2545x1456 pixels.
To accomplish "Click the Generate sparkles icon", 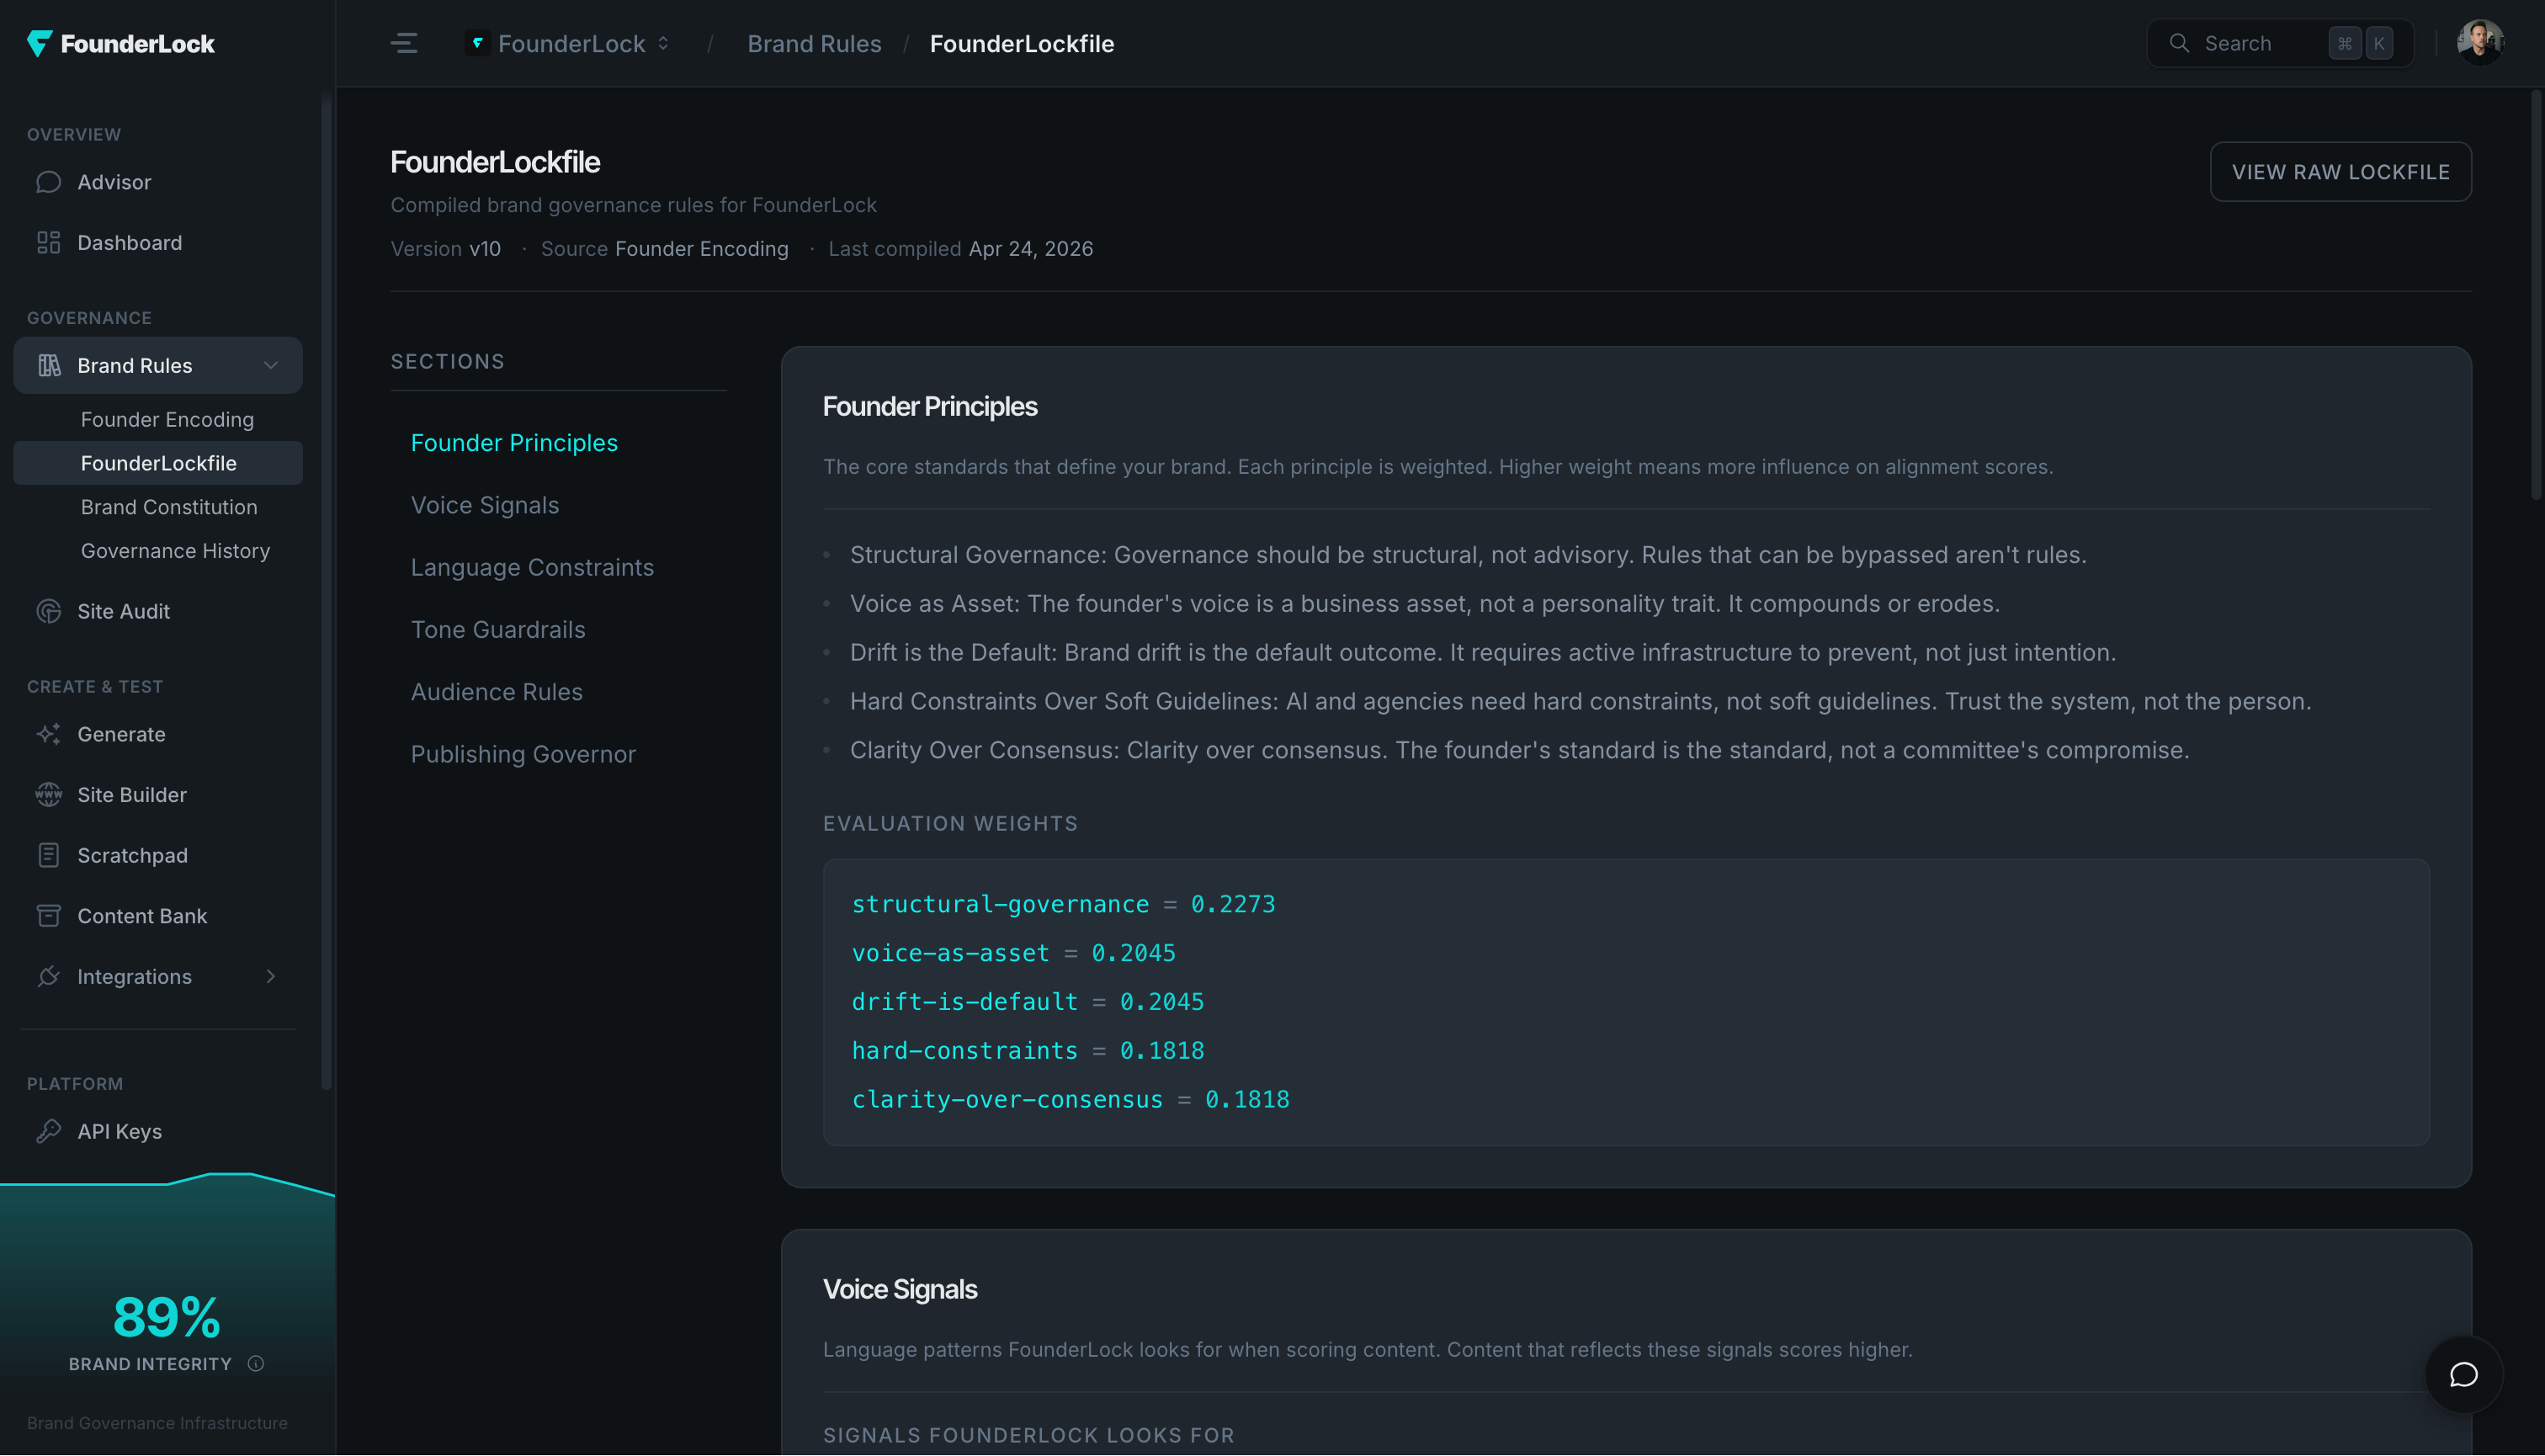I will (48, 734).
